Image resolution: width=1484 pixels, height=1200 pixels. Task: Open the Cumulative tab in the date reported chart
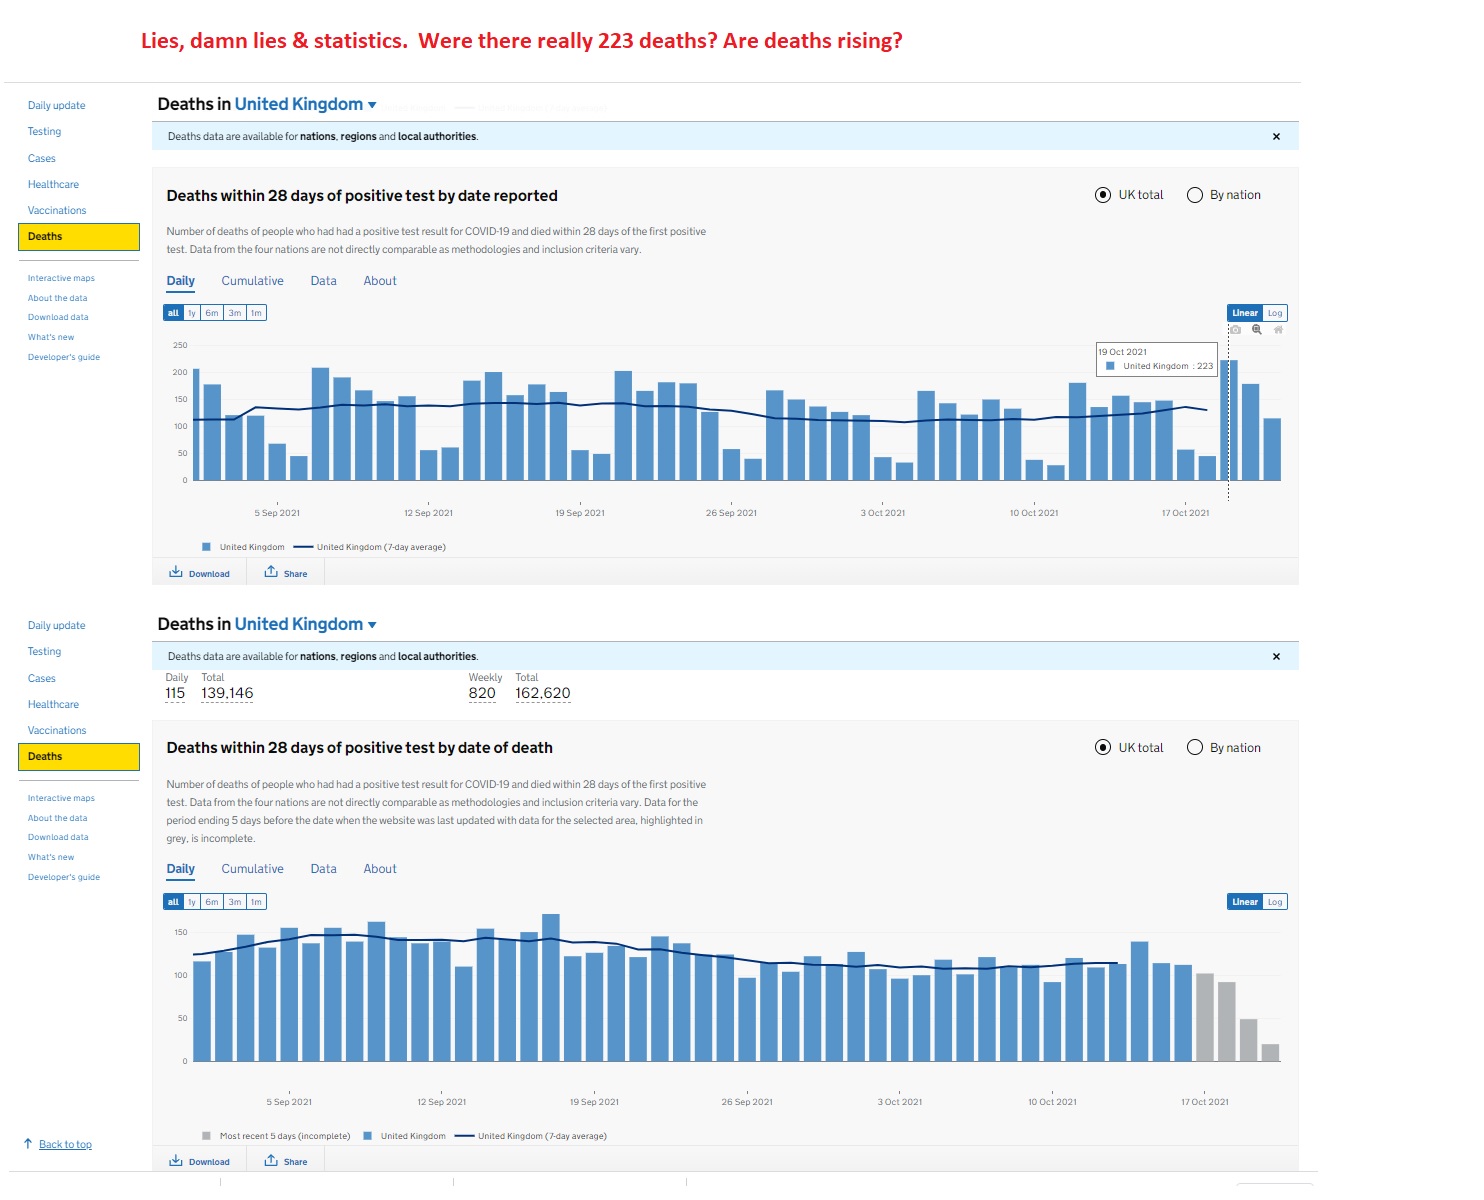[252, 281]
